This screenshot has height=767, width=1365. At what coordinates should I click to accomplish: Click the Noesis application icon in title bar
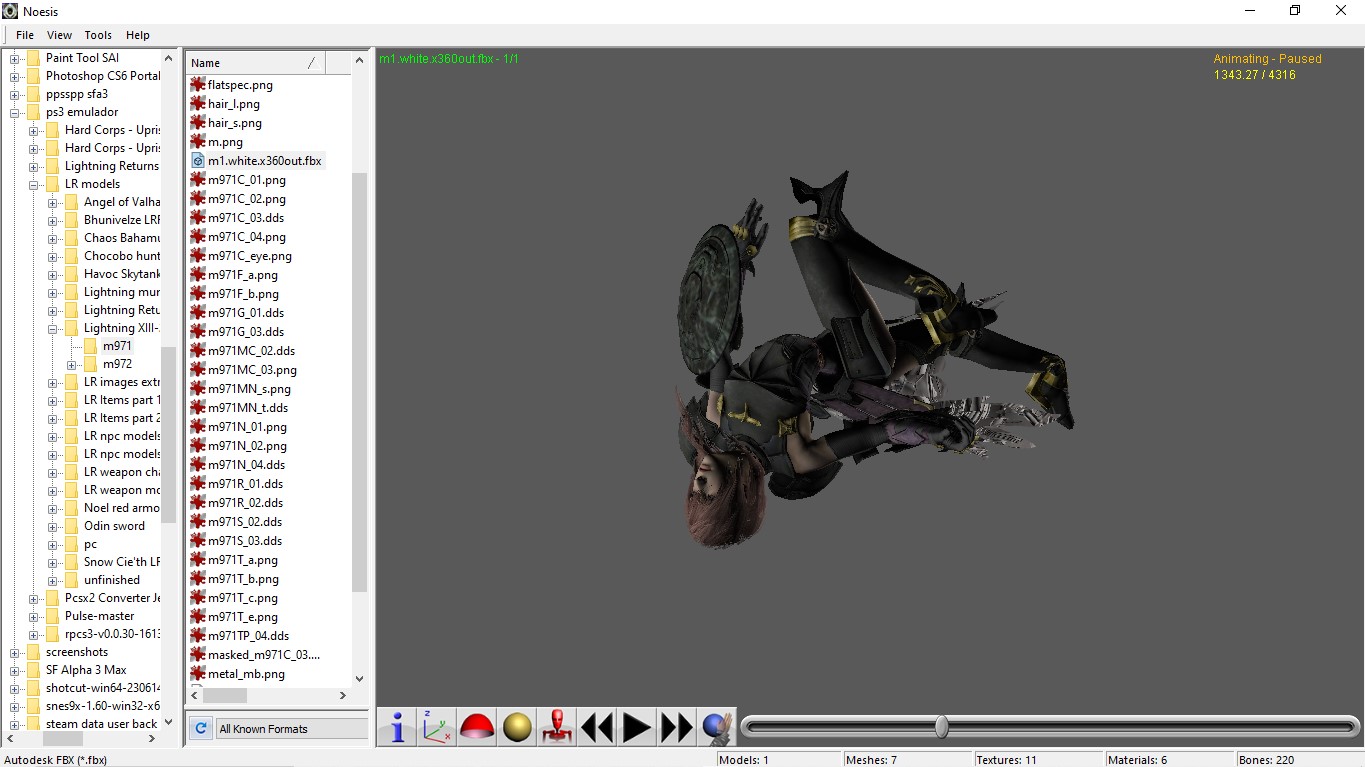(9, 11)
